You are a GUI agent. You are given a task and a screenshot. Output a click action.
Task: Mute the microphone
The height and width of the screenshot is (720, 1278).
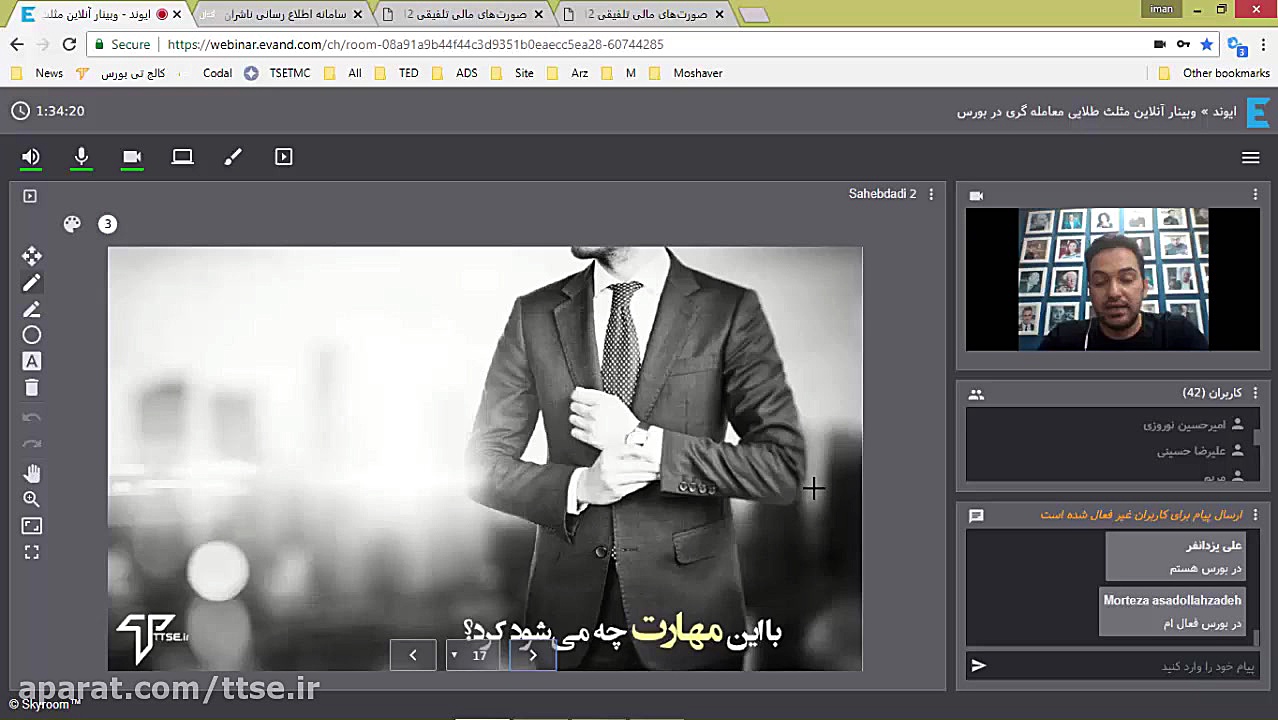tap(81, 157)
